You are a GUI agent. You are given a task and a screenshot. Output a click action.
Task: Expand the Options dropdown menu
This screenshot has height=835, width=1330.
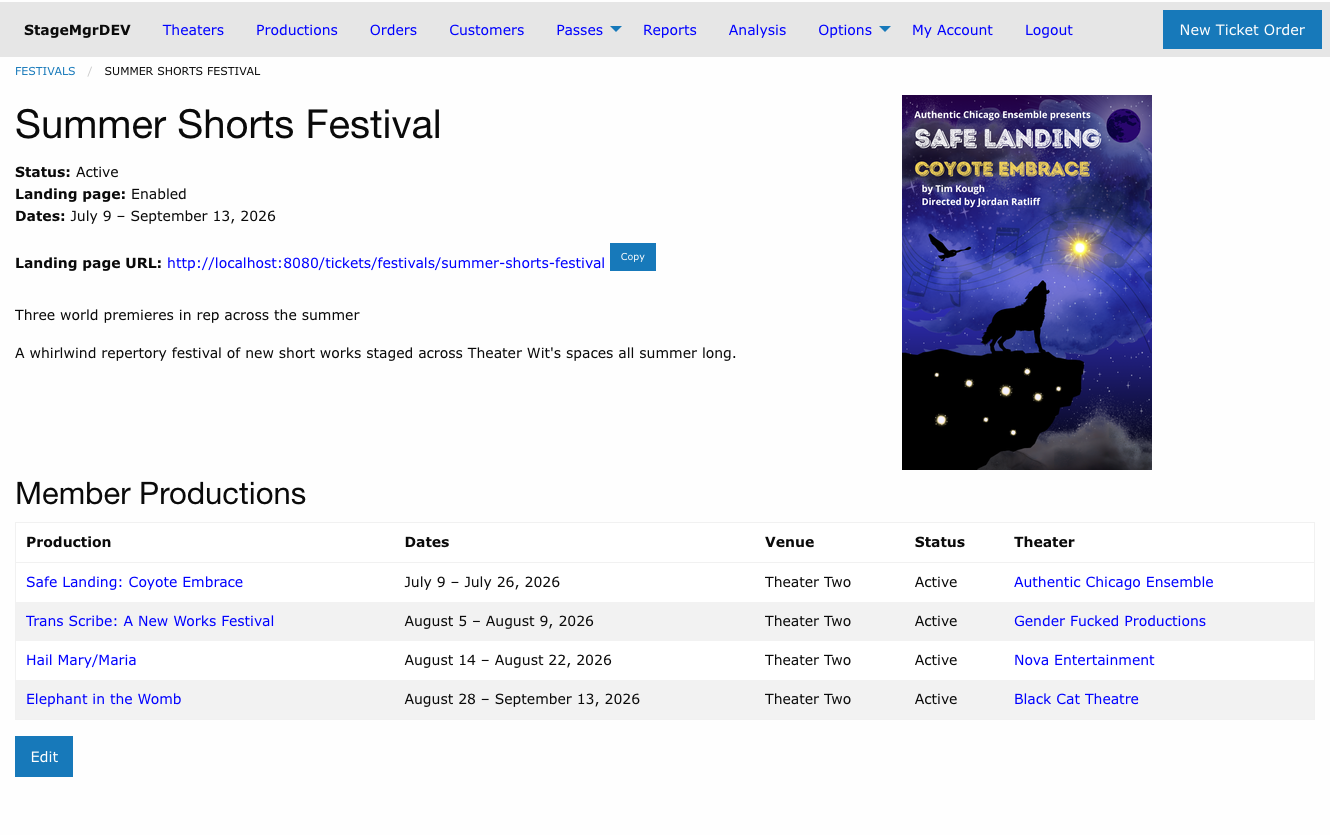tap(853, 30)
